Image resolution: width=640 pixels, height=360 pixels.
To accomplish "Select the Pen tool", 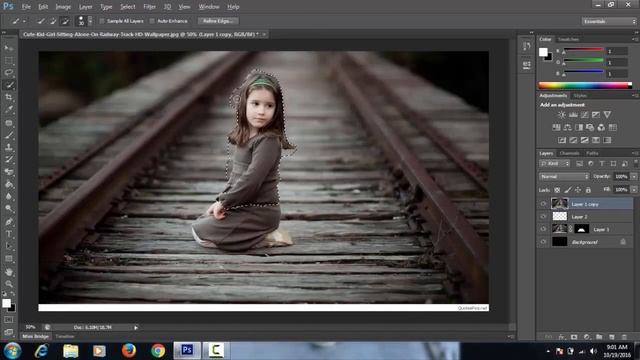I will 9,222.
